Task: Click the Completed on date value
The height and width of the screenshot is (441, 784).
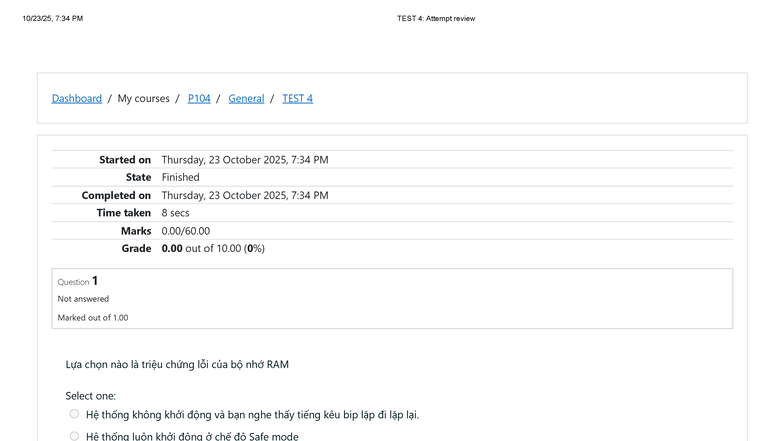Action: pos(245,195)
